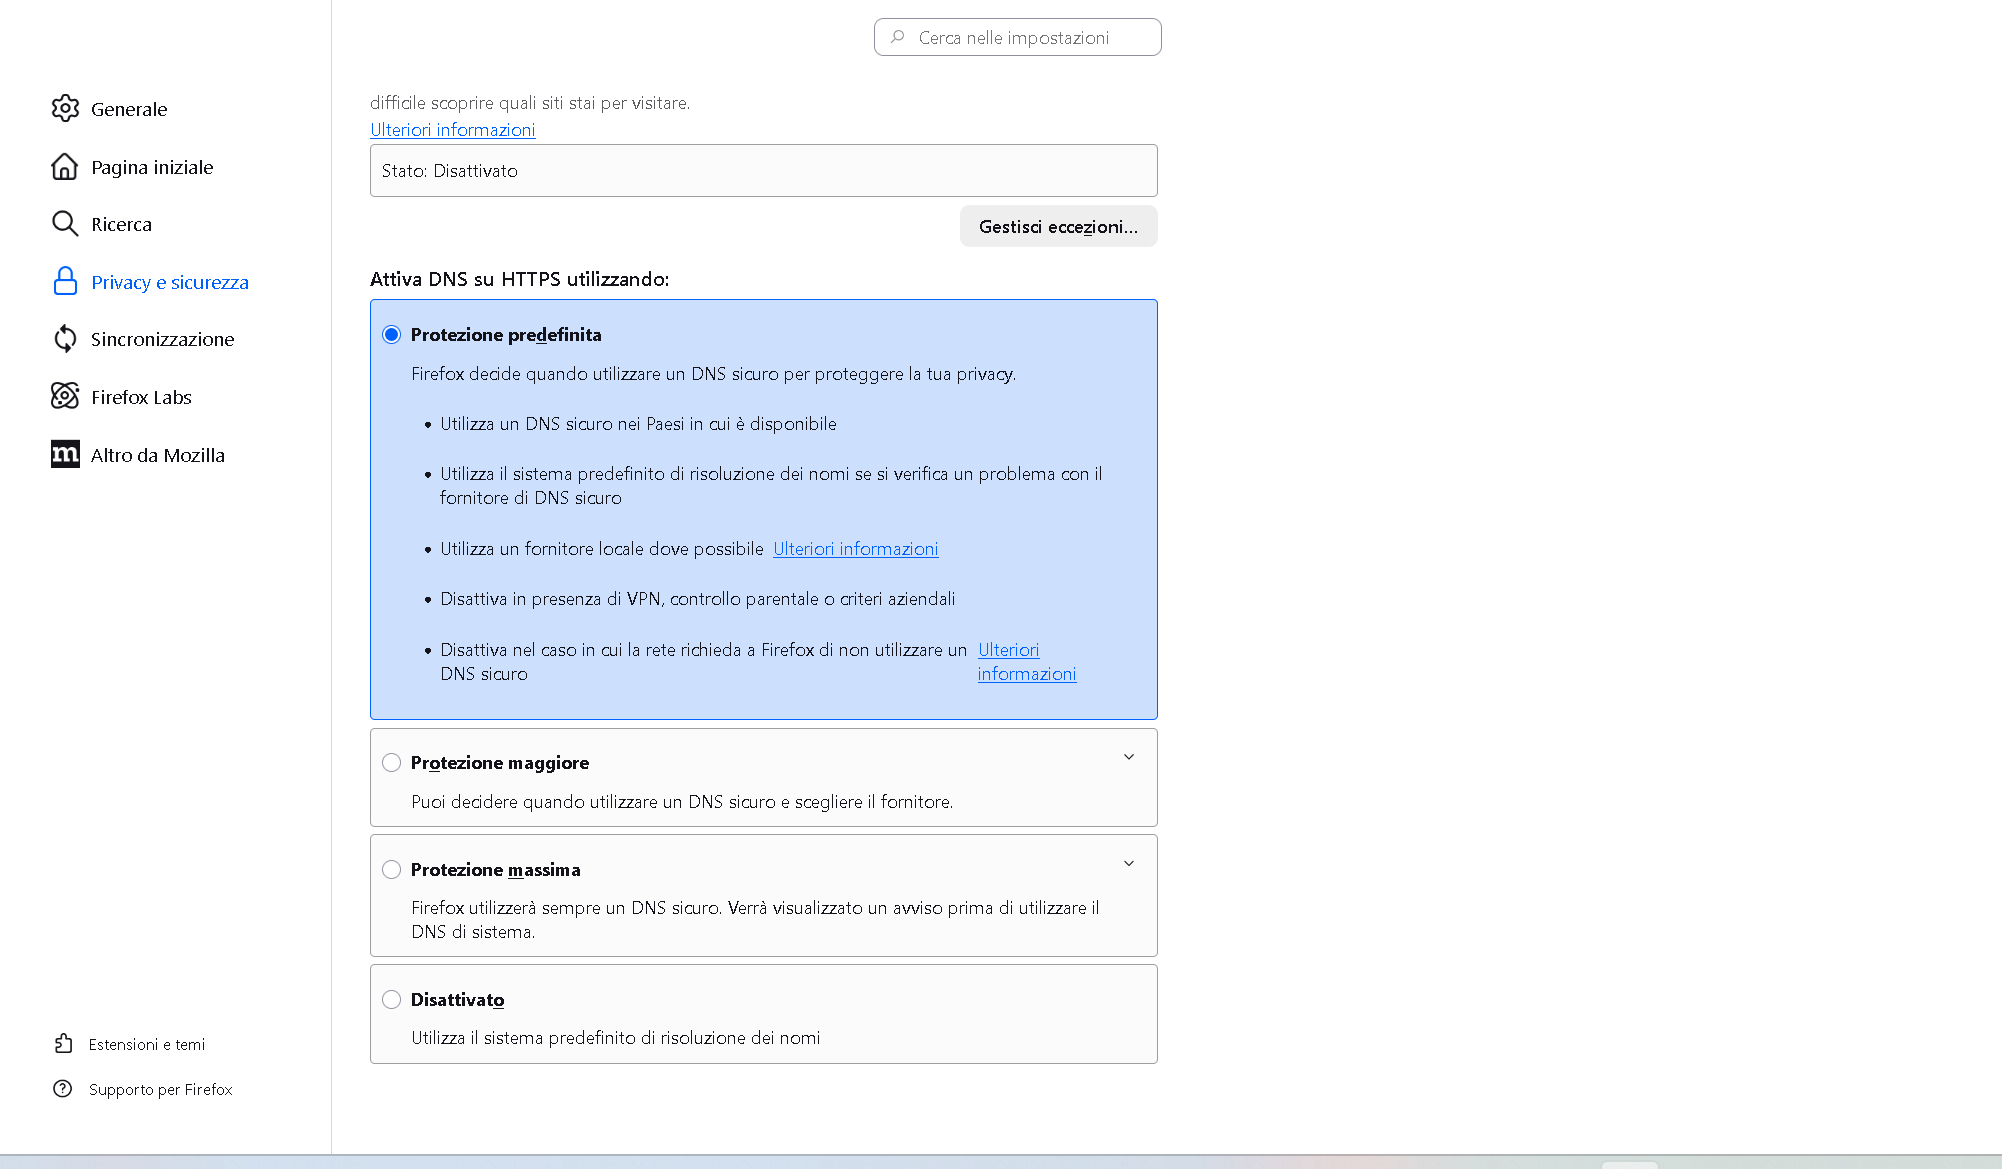
Task: Click the Generale gear icon
Action: pos(65,109)
